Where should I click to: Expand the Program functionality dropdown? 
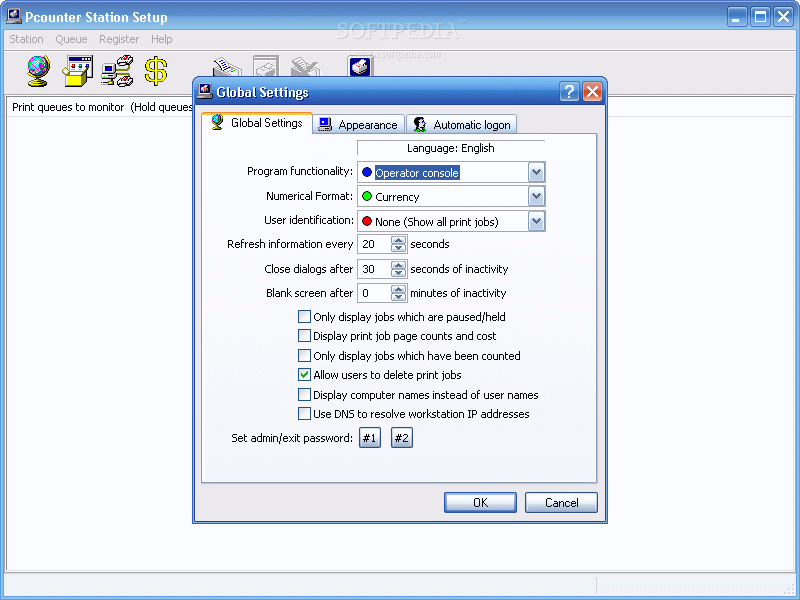click(536, 172)
